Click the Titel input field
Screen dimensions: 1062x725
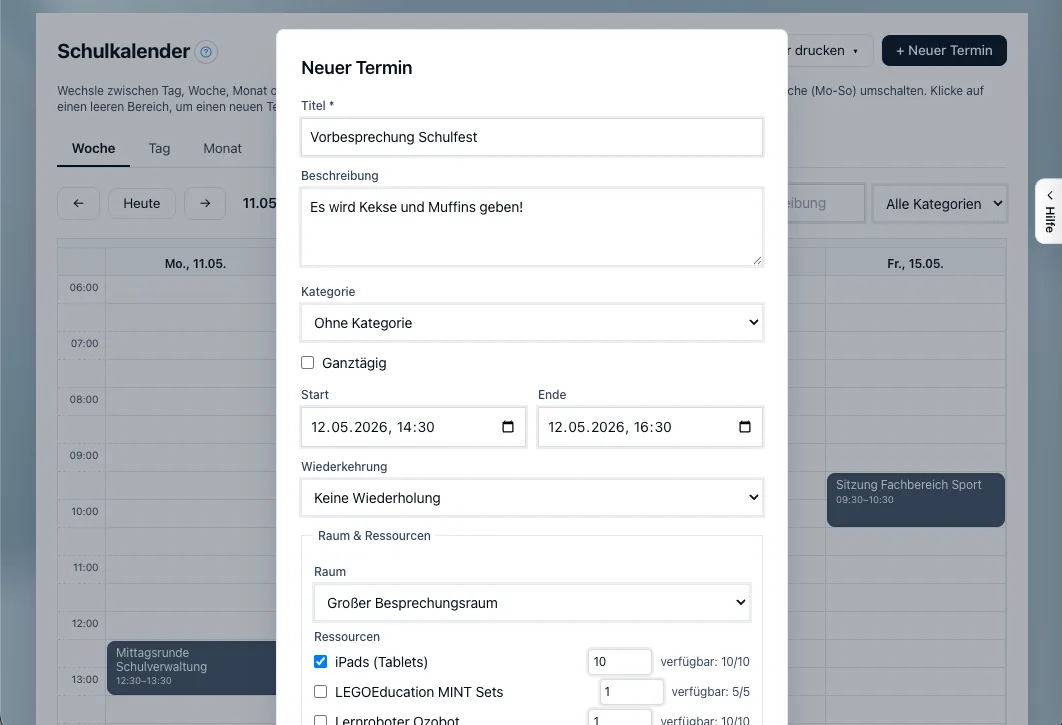pyautogui.click(x=532, y=137)
